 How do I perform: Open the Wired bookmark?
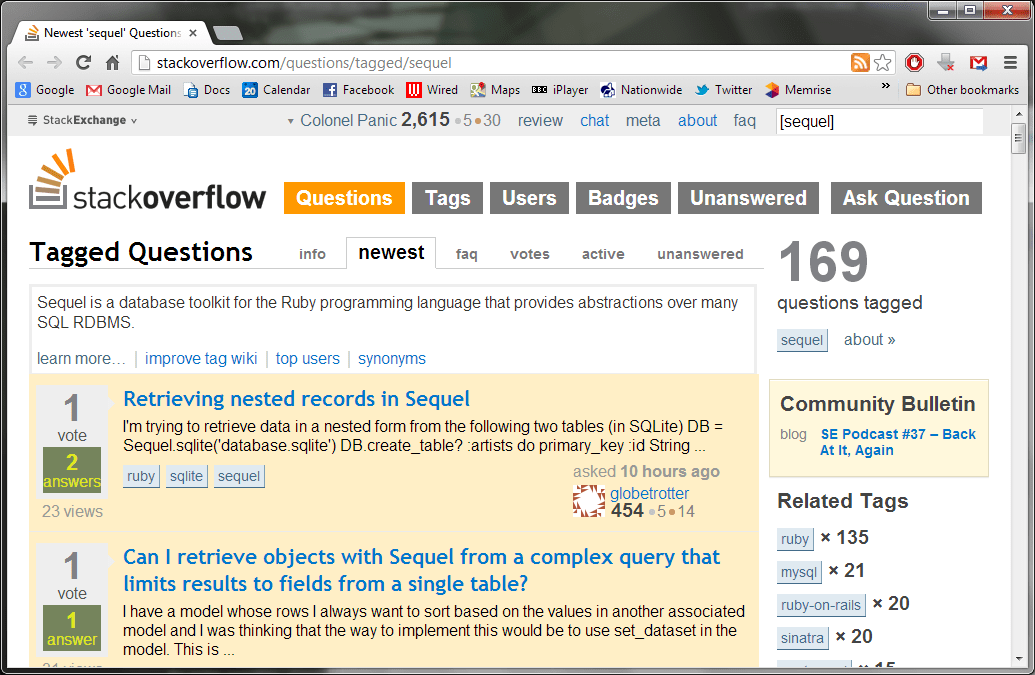(x=432, y=90)
